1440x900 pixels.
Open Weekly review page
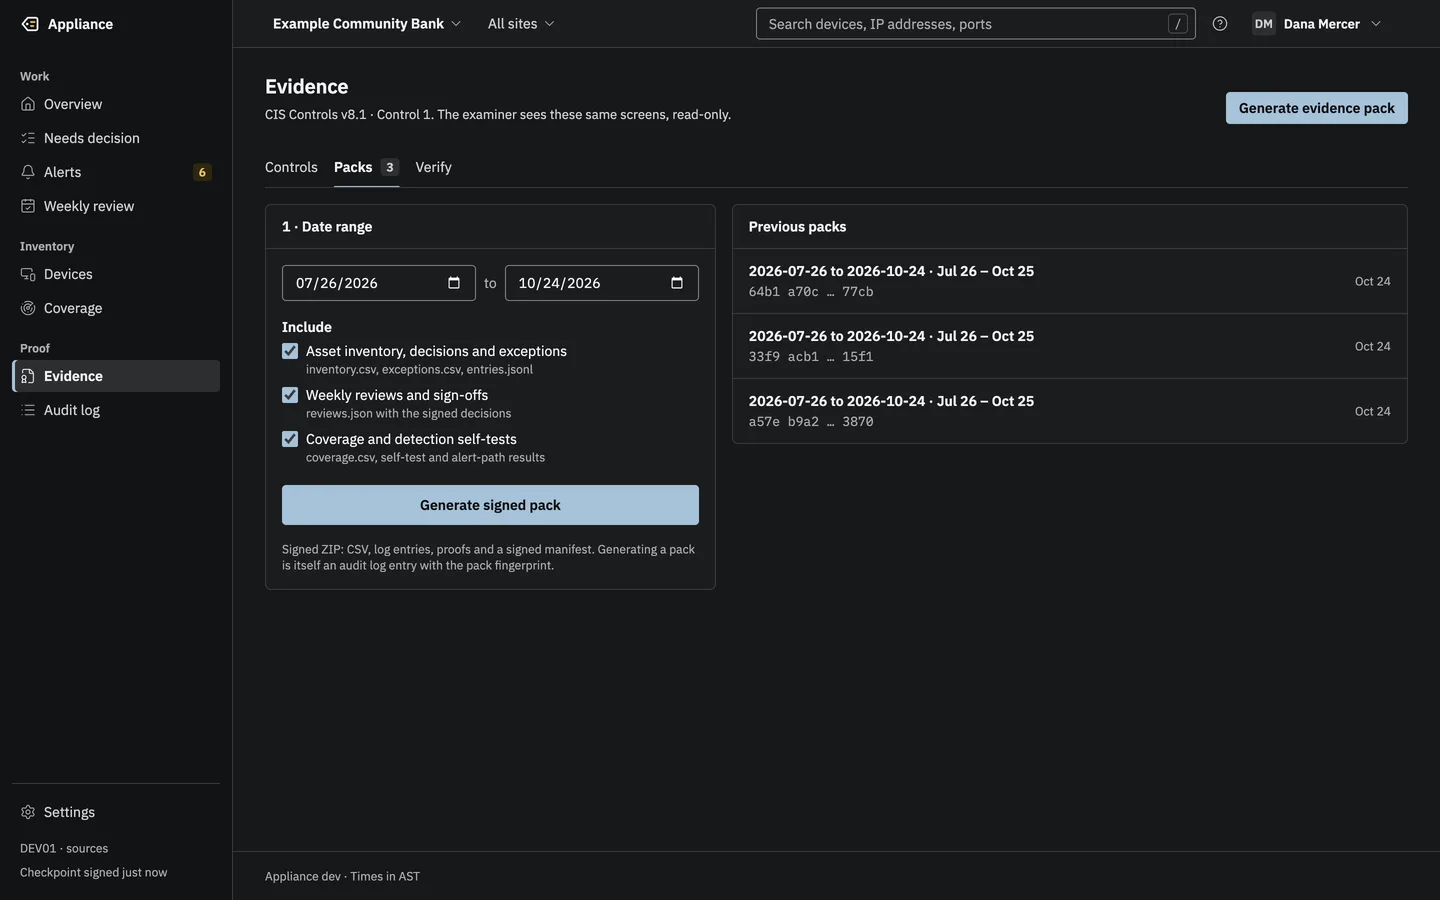[x=116, y=206]
